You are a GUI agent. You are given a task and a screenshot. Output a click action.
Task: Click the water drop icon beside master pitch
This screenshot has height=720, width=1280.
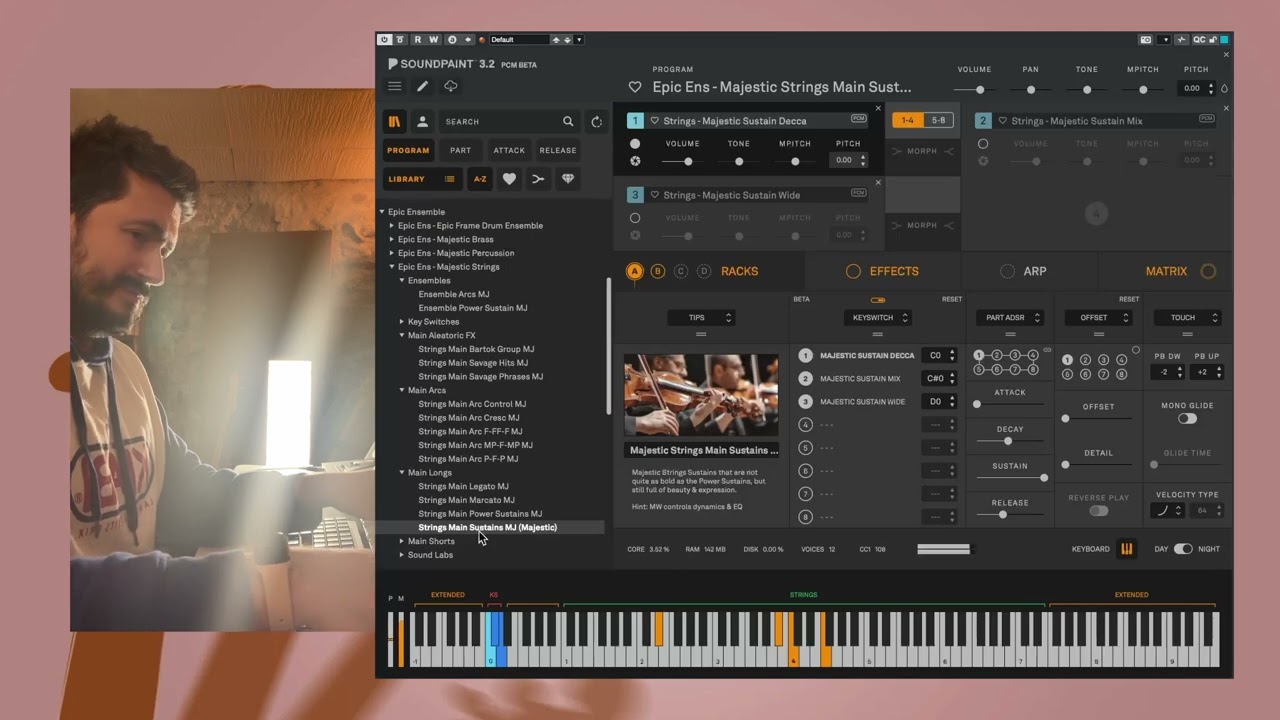point(1224,89)
